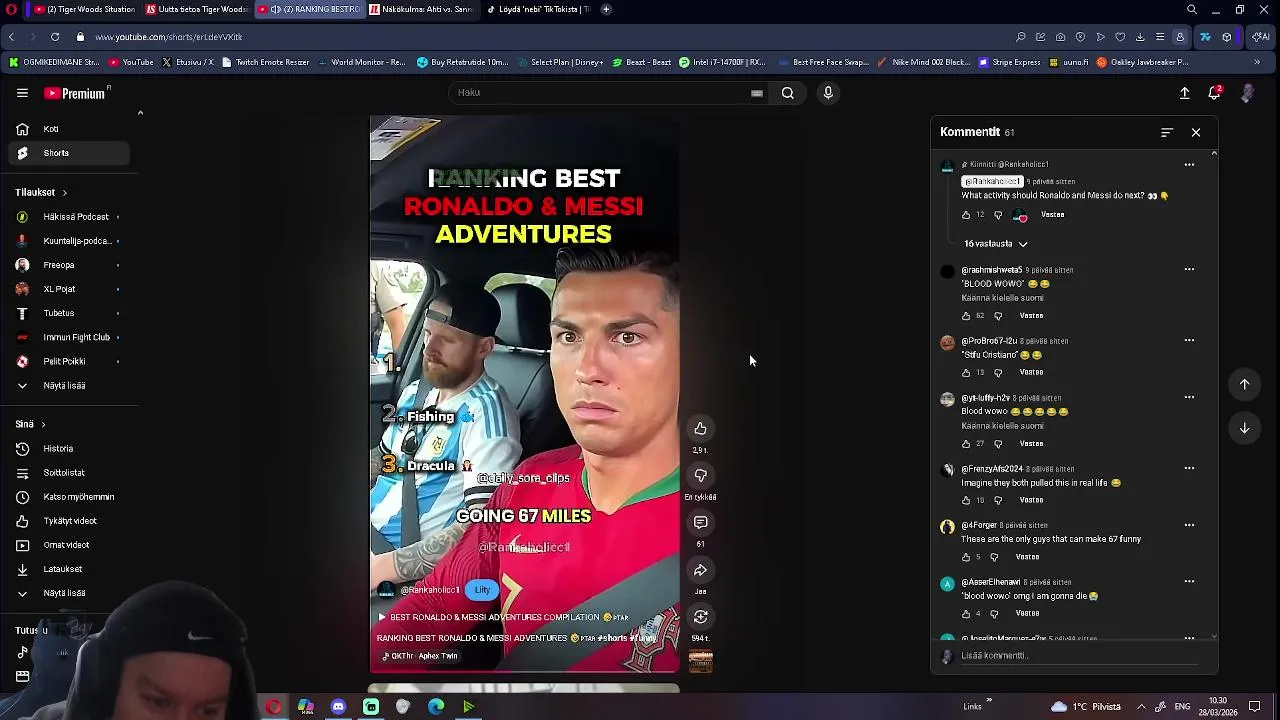The image size is (1280, 720).
Task: Translate rashmishweta5 comment via Käännä kielelle suomi
Action: click(x=1002, y=298)
